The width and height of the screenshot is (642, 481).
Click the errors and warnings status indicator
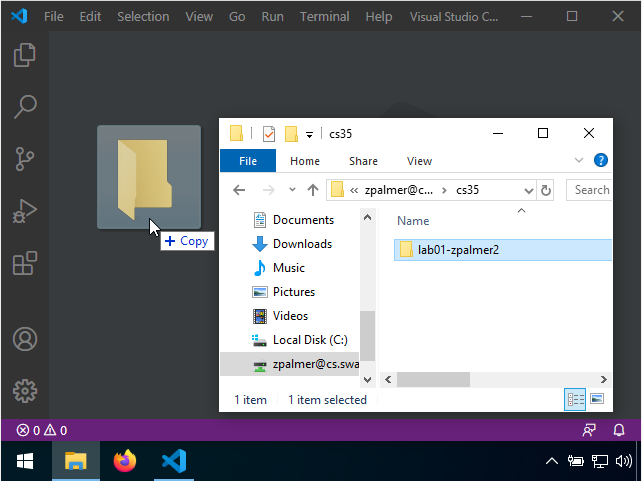[41, 430]
